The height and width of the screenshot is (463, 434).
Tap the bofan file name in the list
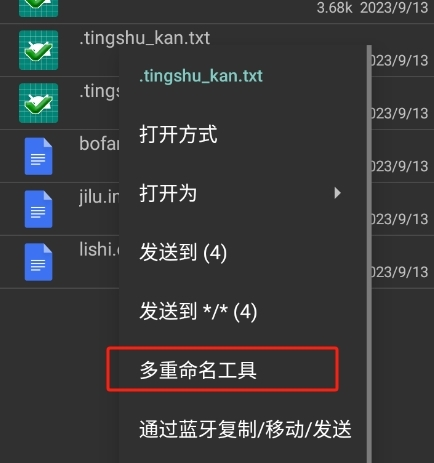[99, 144]
